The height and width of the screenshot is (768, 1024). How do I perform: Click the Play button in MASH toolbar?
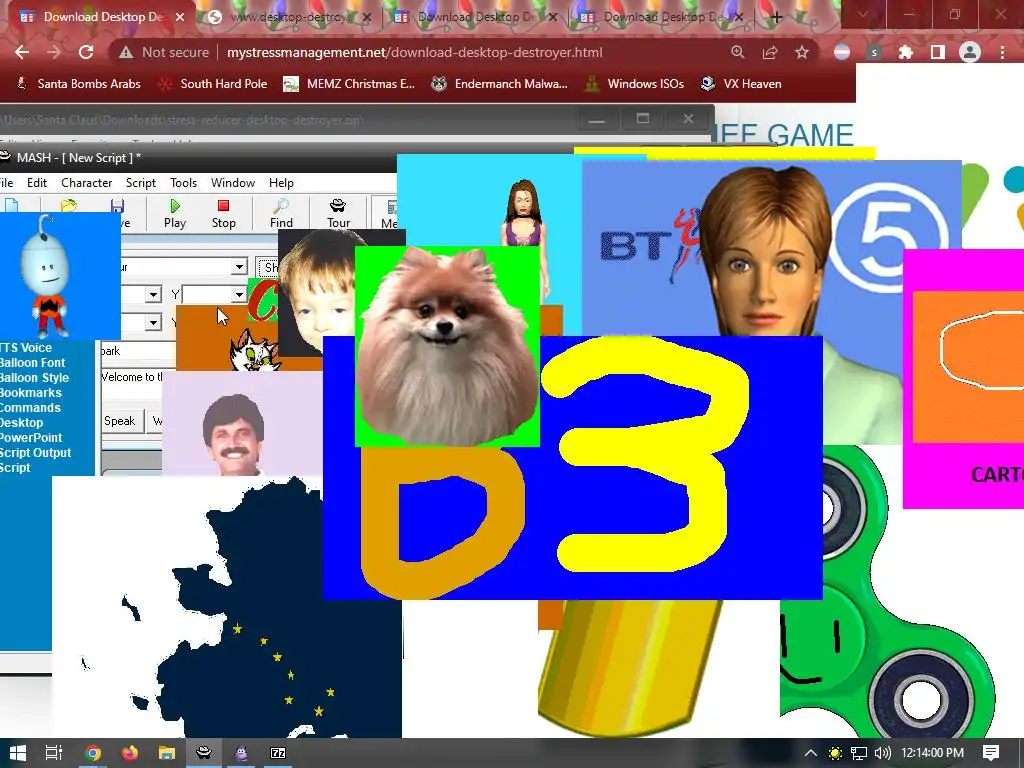pyautogui.click(x=175, y=214)
